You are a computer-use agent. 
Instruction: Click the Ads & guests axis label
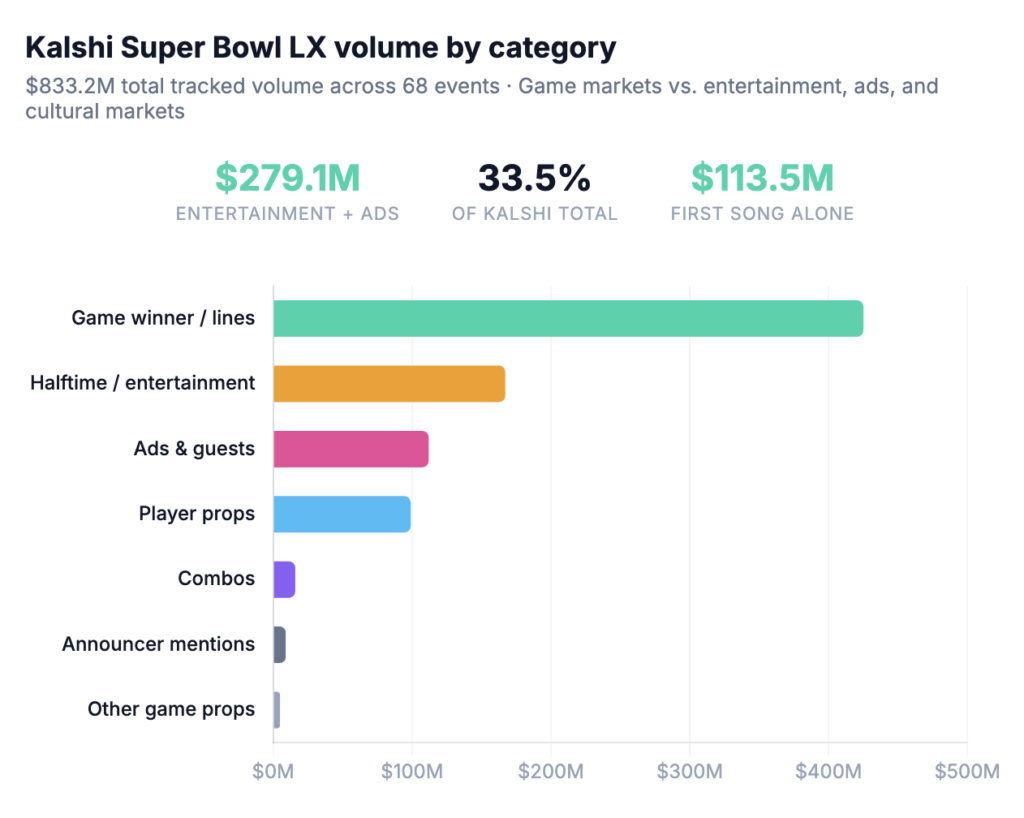(194, 449)
